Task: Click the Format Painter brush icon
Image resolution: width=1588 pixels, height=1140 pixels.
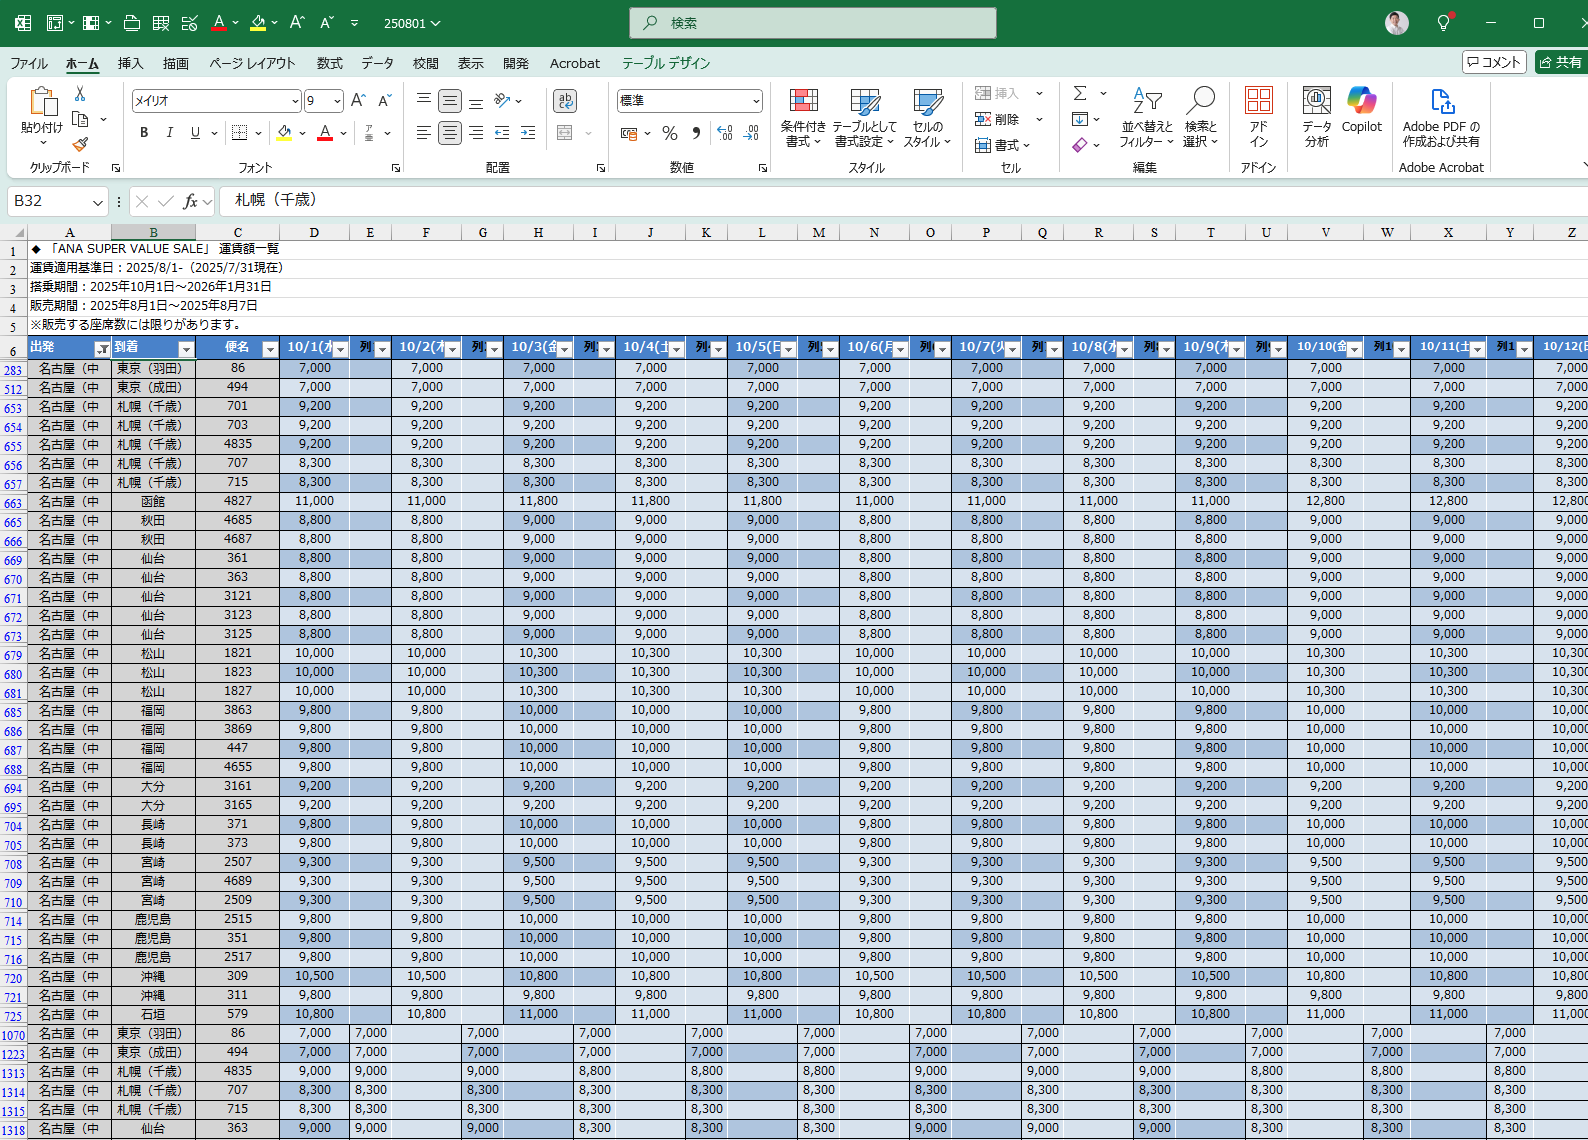Action: [80, 145]
